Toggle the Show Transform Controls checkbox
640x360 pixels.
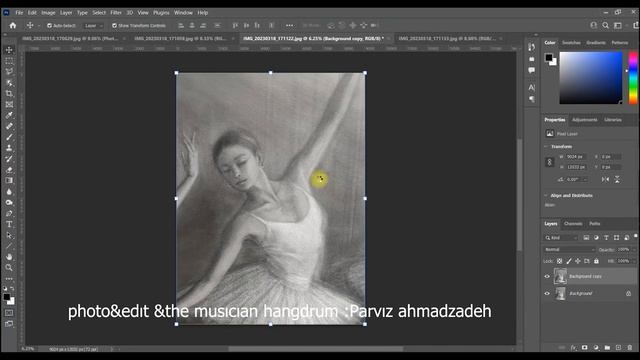pyautogui.click(x=114, y=25)
